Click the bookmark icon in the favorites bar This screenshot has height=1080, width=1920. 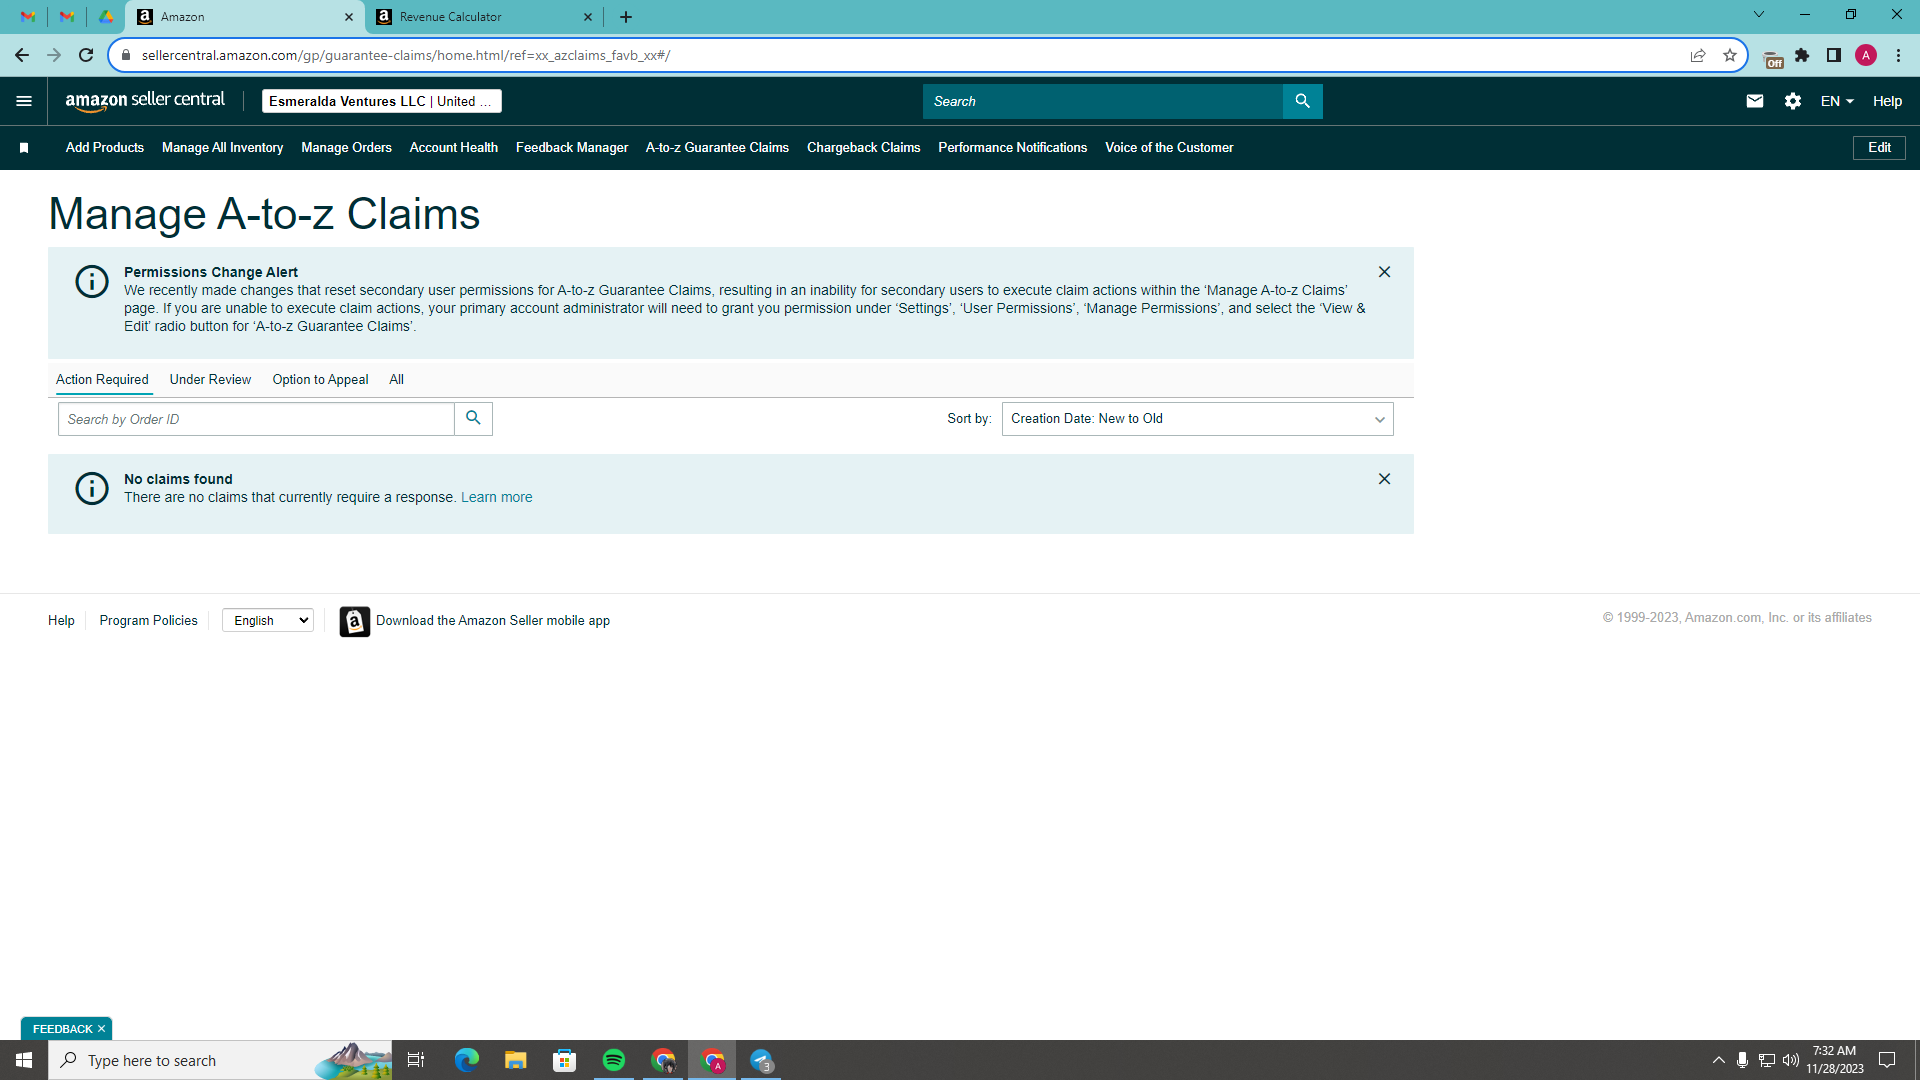(24, 148)
